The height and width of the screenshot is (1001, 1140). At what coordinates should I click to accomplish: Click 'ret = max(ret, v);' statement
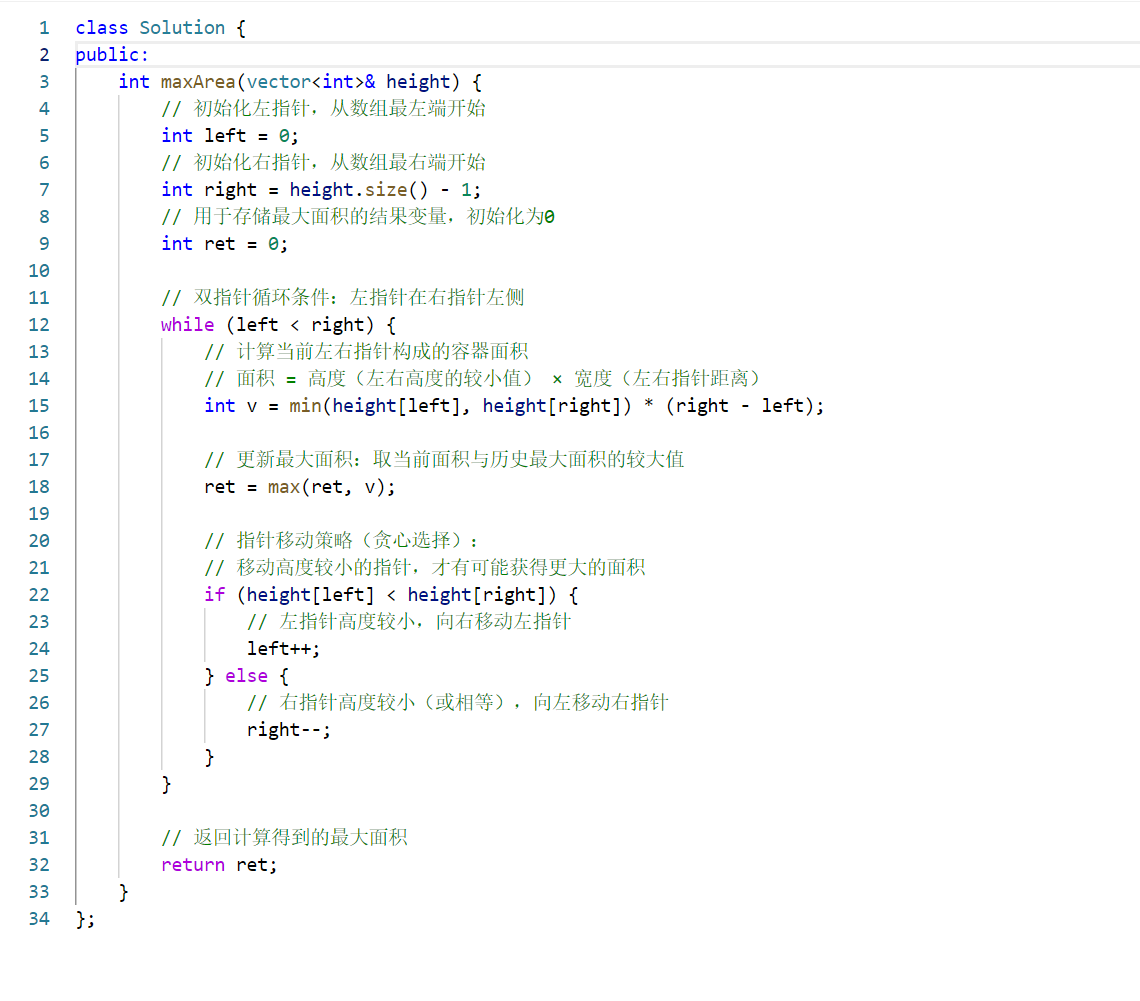(x=300, y=487)
